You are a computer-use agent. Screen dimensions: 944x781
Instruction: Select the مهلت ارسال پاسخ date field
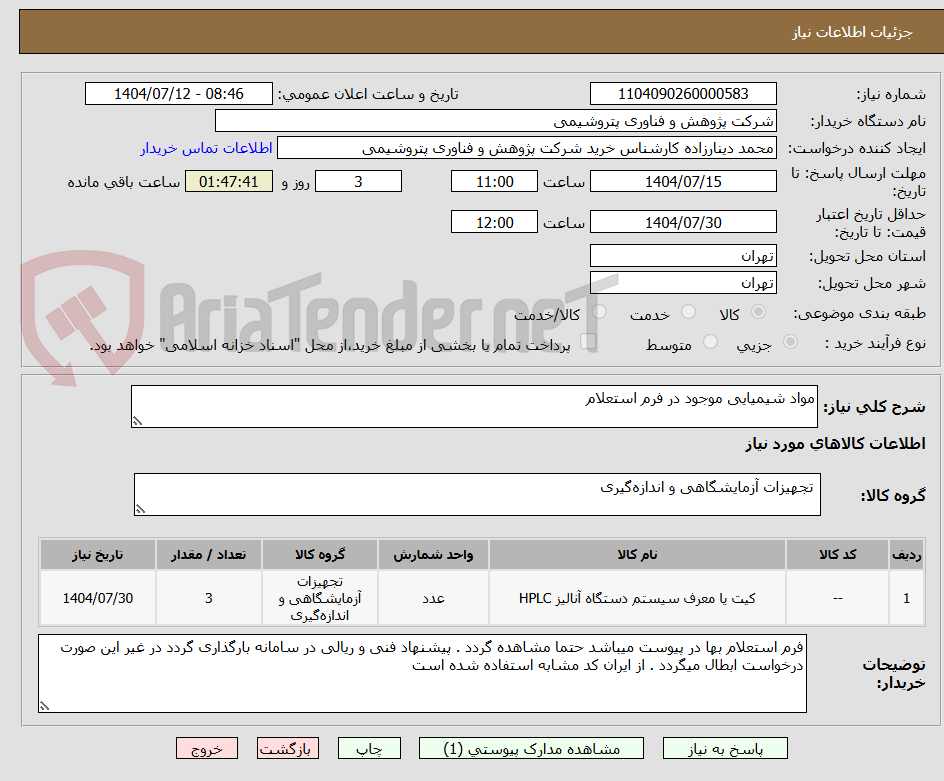click(x=683, y=181)
